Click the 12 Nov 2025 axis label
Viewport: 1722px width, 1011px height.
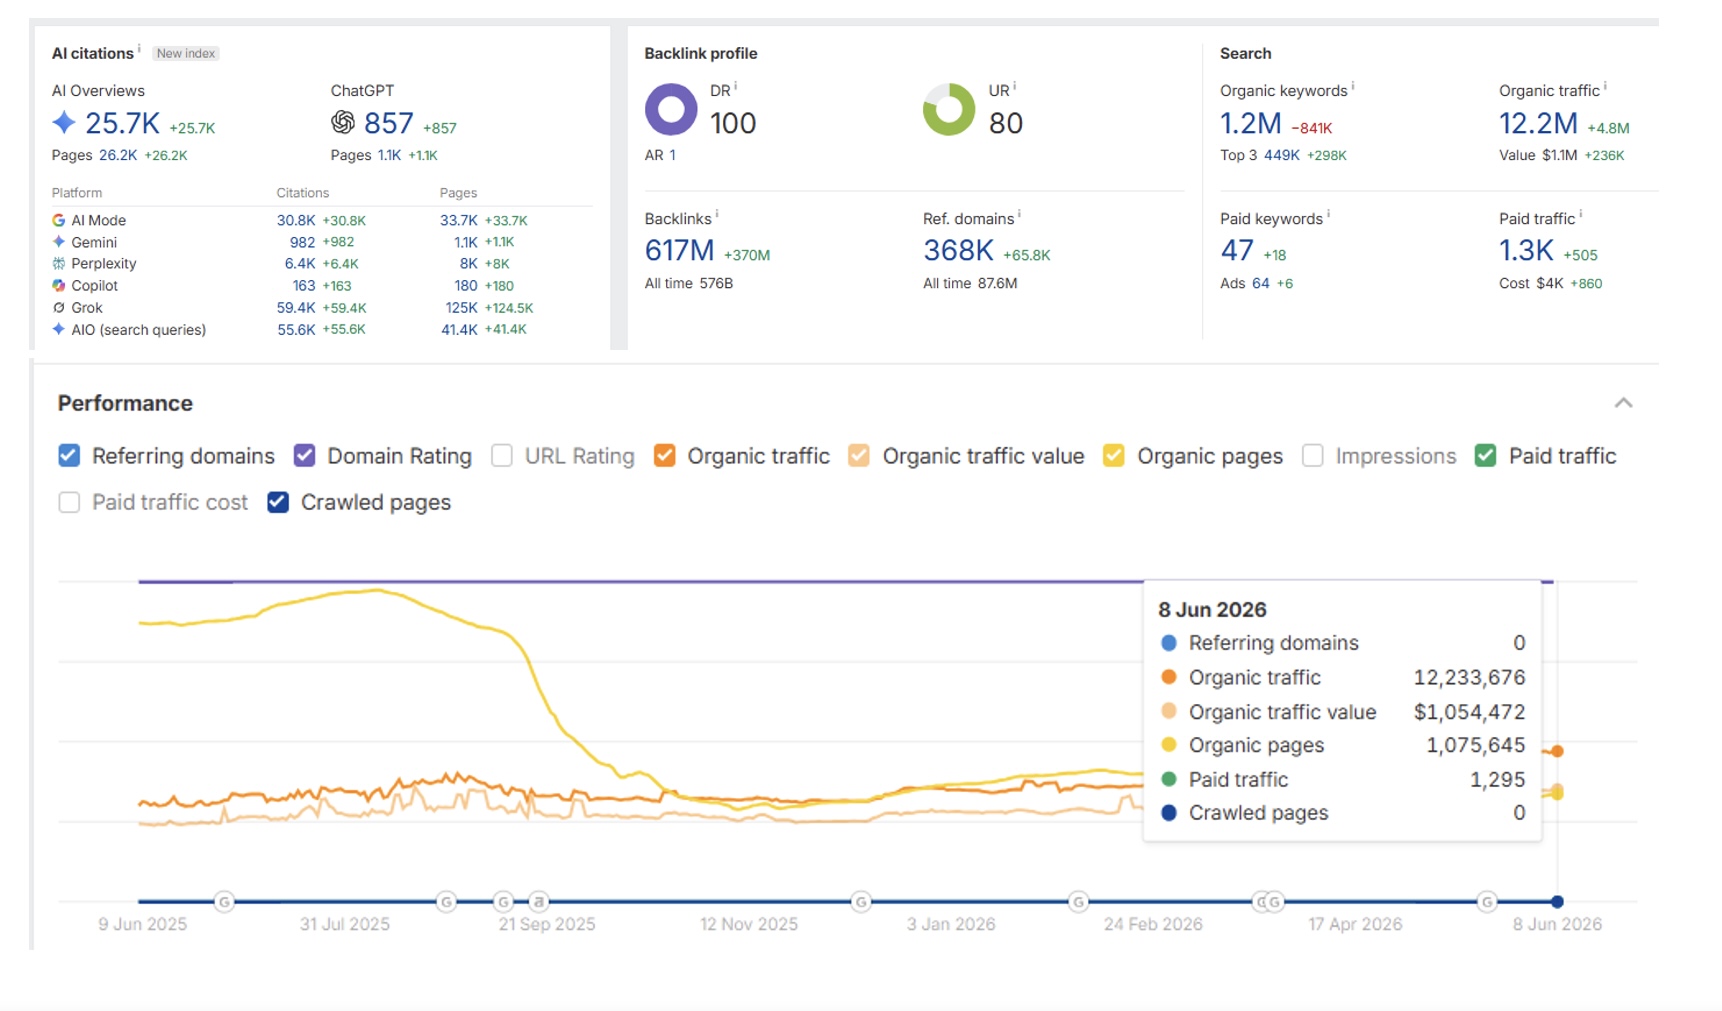(x=749, y=924)
